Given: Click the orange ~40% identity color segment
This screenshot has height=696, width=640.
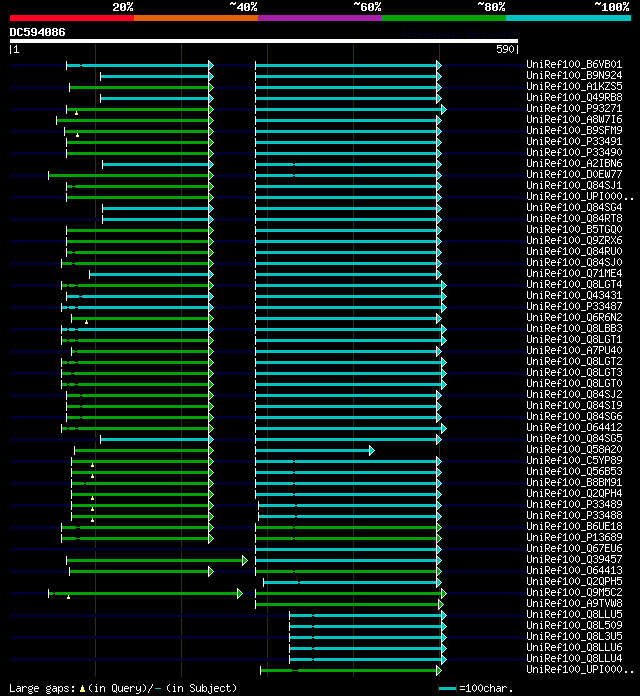Looking at the screenshot, I should (x=196, y=18).
